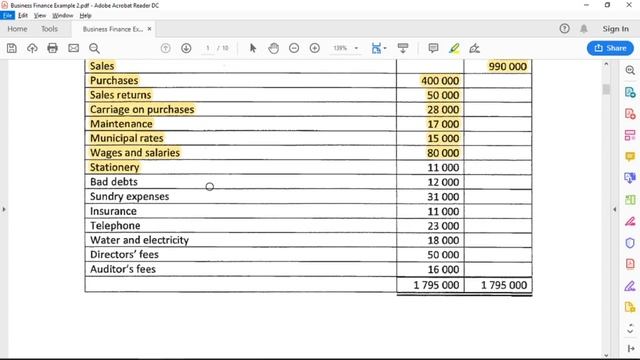Click the 'Wages and salaries' label

click(x=135, y=153)
